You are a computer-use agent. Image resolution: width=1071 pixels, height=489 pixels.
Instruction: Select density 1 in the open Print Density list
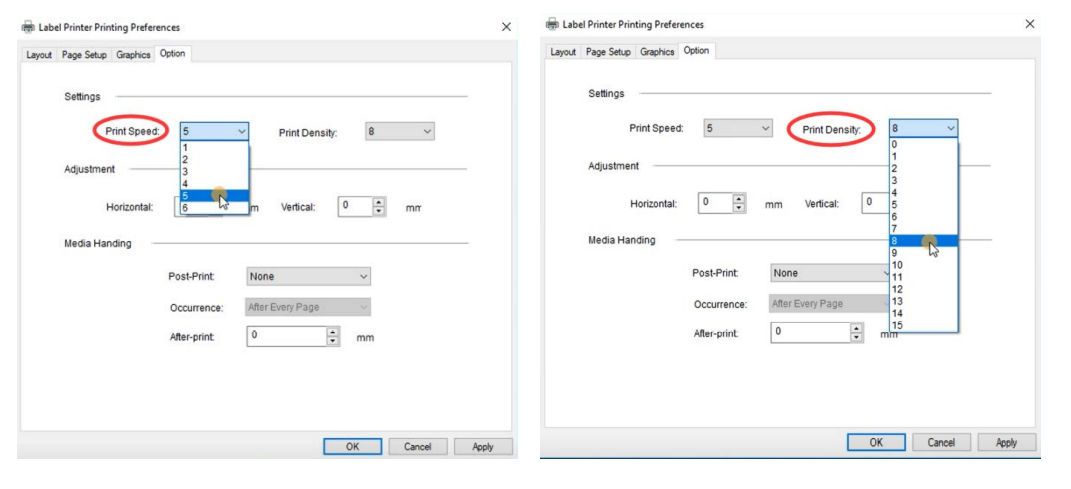tap(923, 156)
